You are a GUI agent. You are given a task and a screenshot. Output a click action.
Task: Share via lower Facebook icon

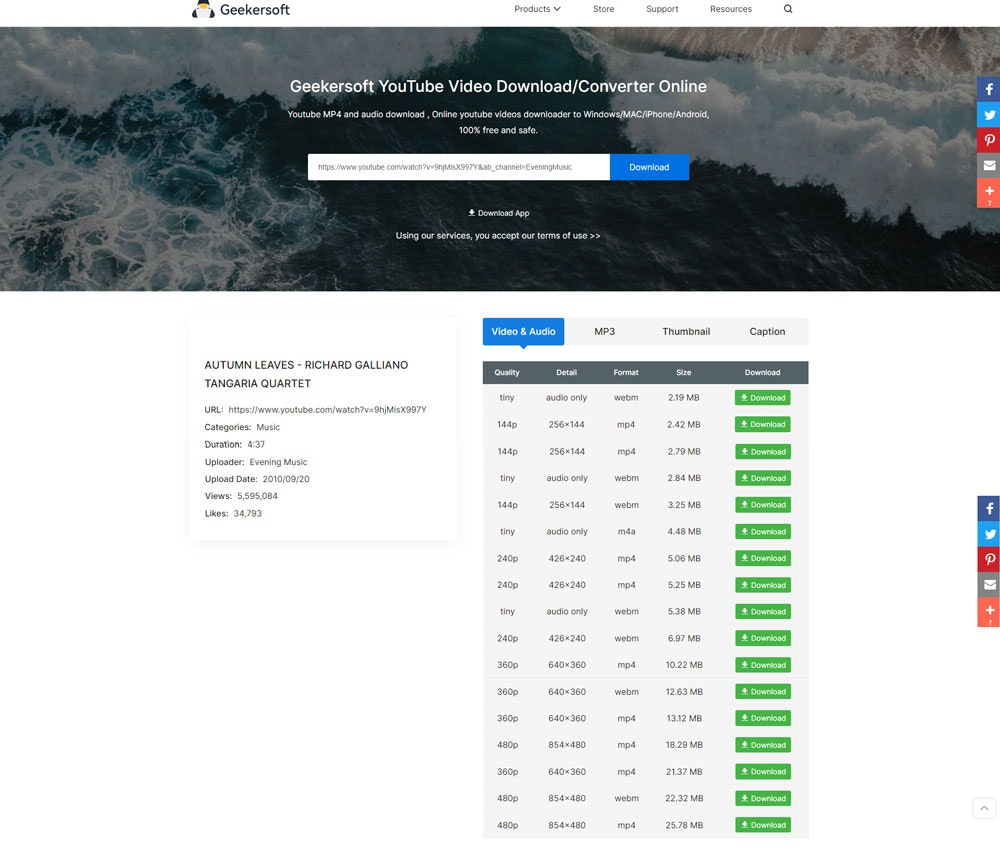coord(989,508)
